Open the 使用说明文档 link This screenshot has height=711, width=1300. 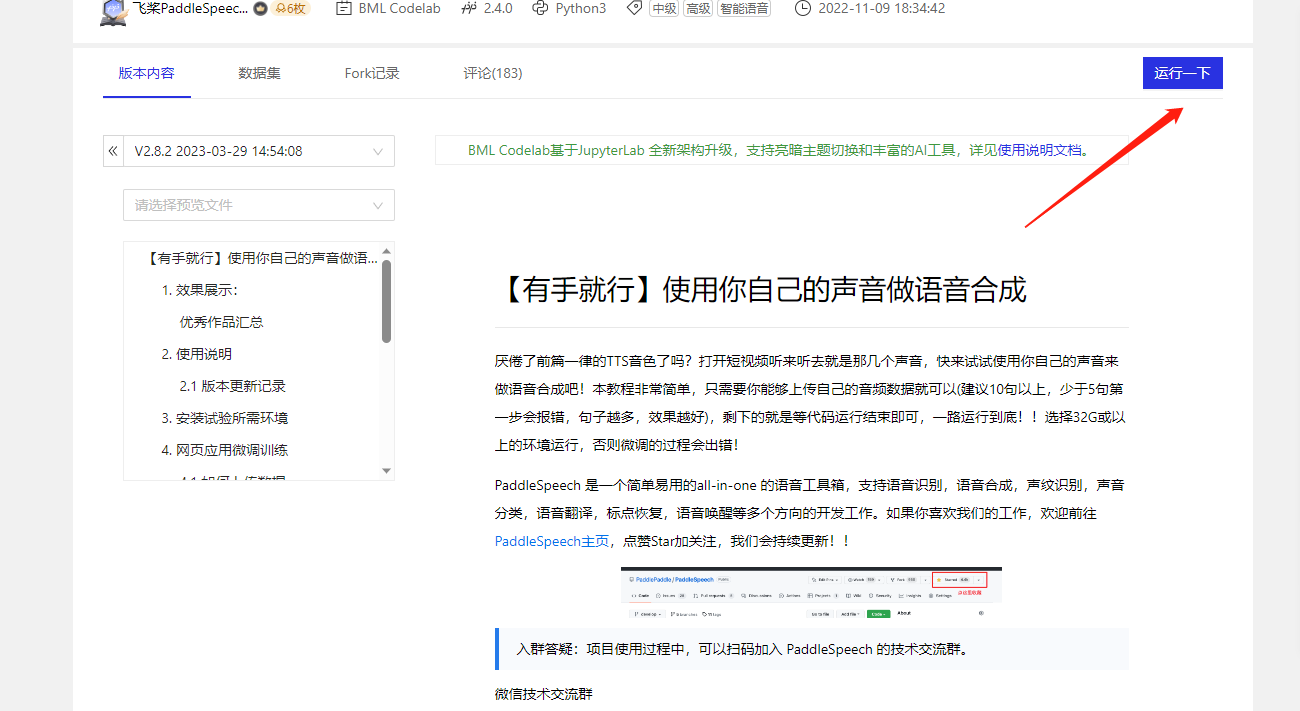(x=1040, y=150)
